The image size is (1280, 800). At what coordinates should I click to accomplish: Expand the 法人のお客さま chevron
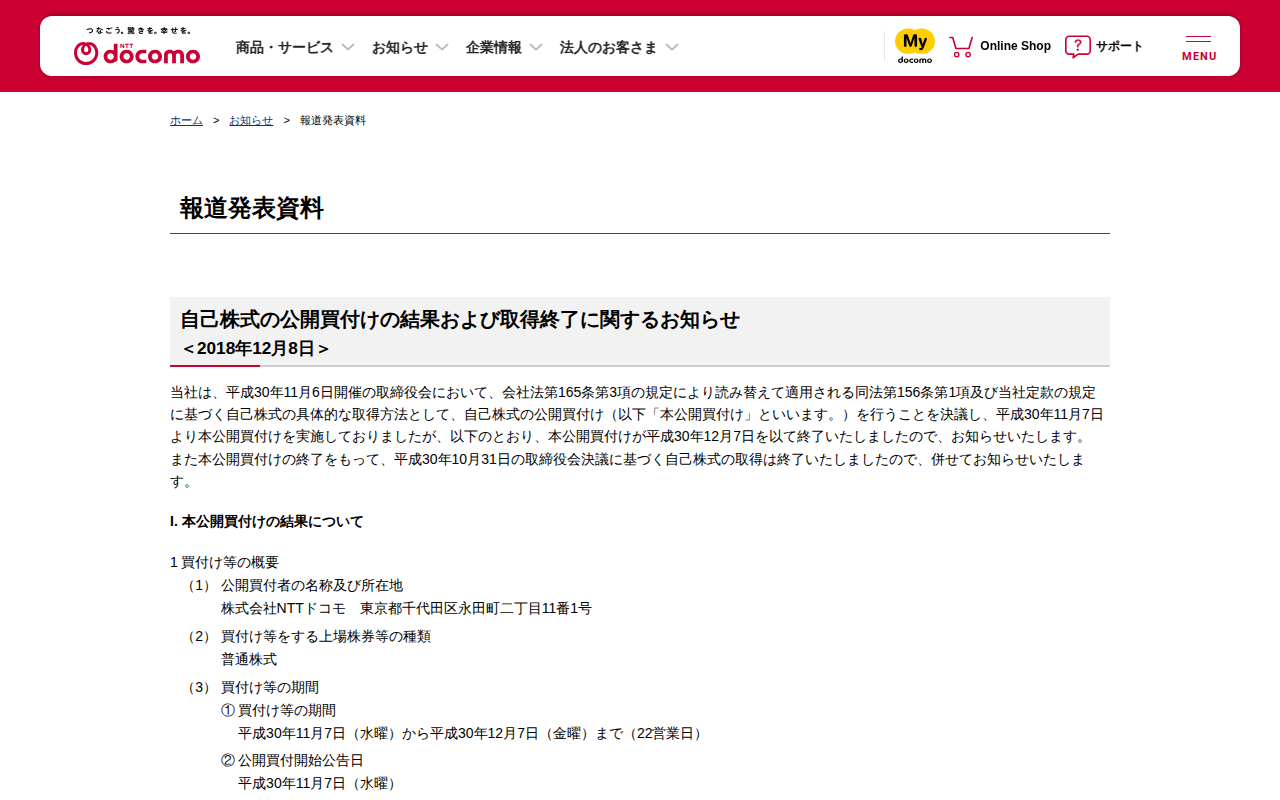(x=672, y=47)
